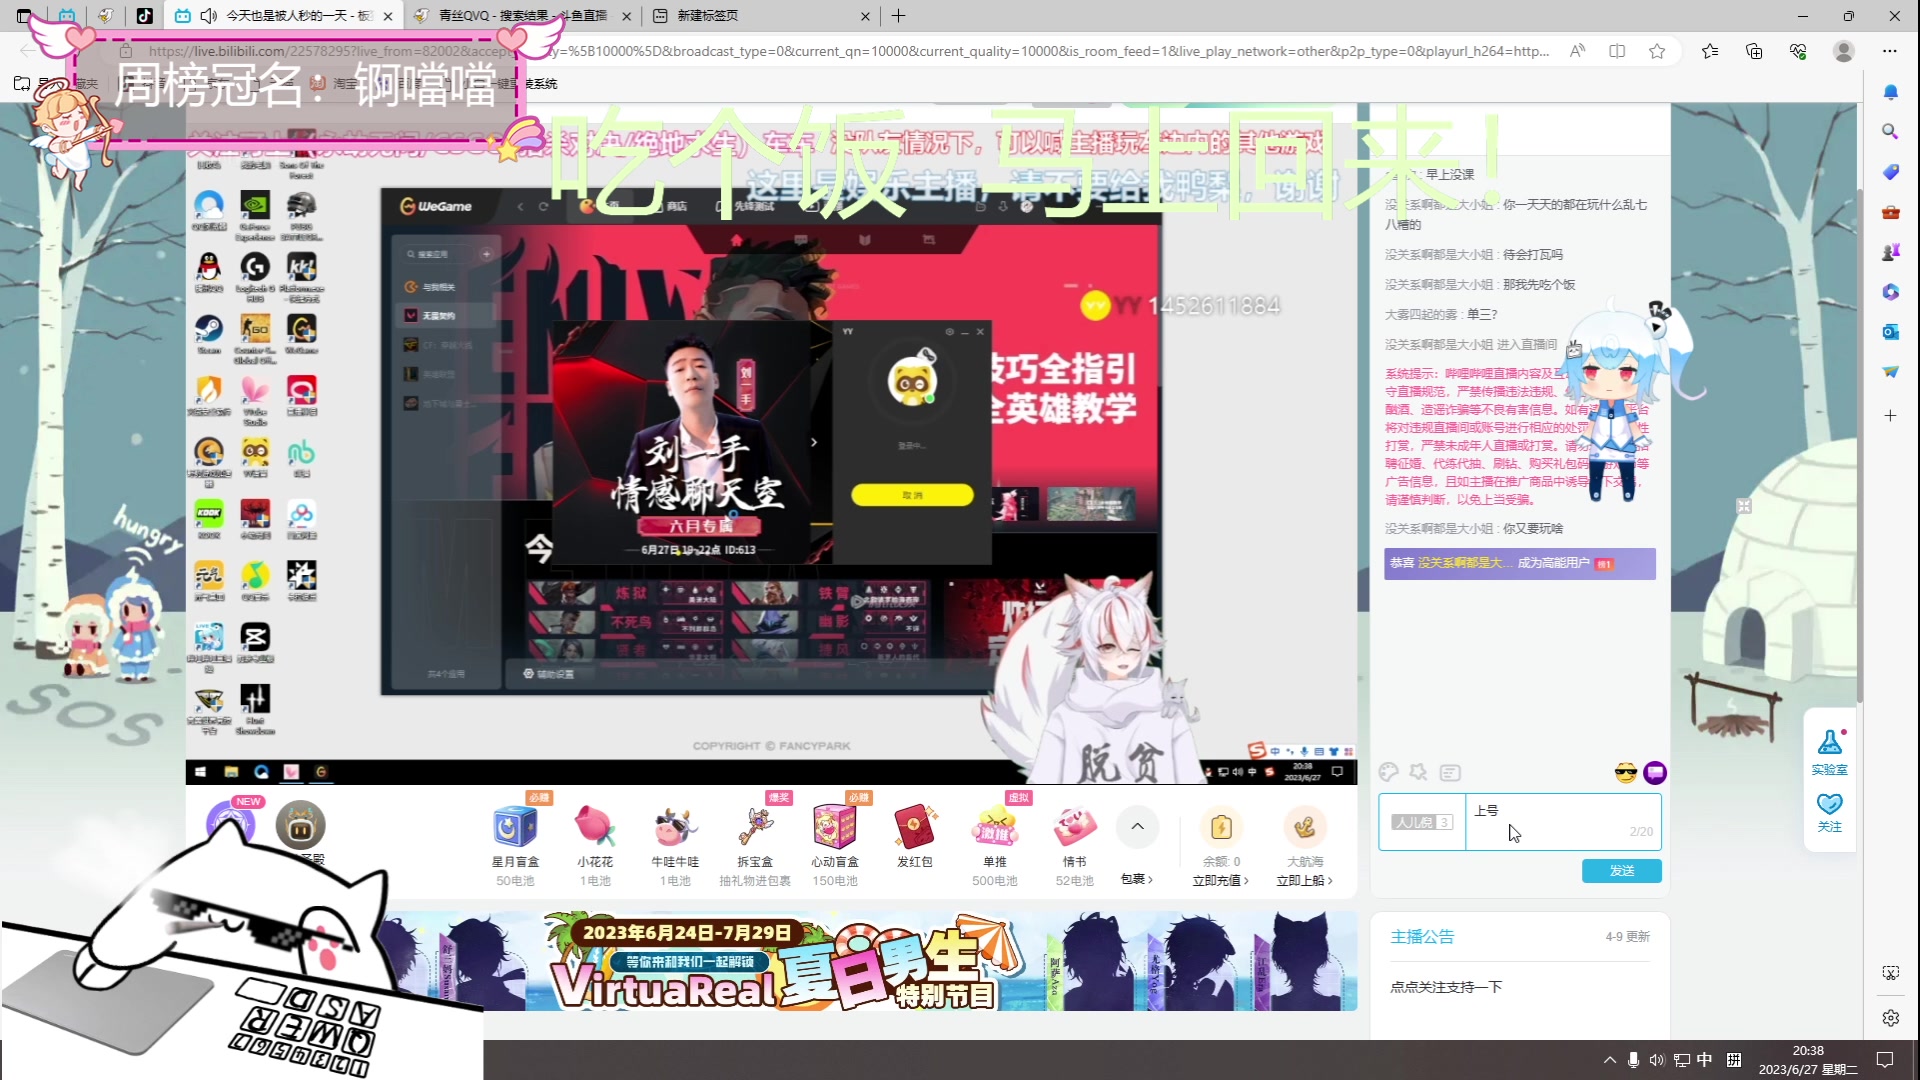
Task: Click 立即充值 recharge link
Action: pyautogui.click(x=1220, y=881)
